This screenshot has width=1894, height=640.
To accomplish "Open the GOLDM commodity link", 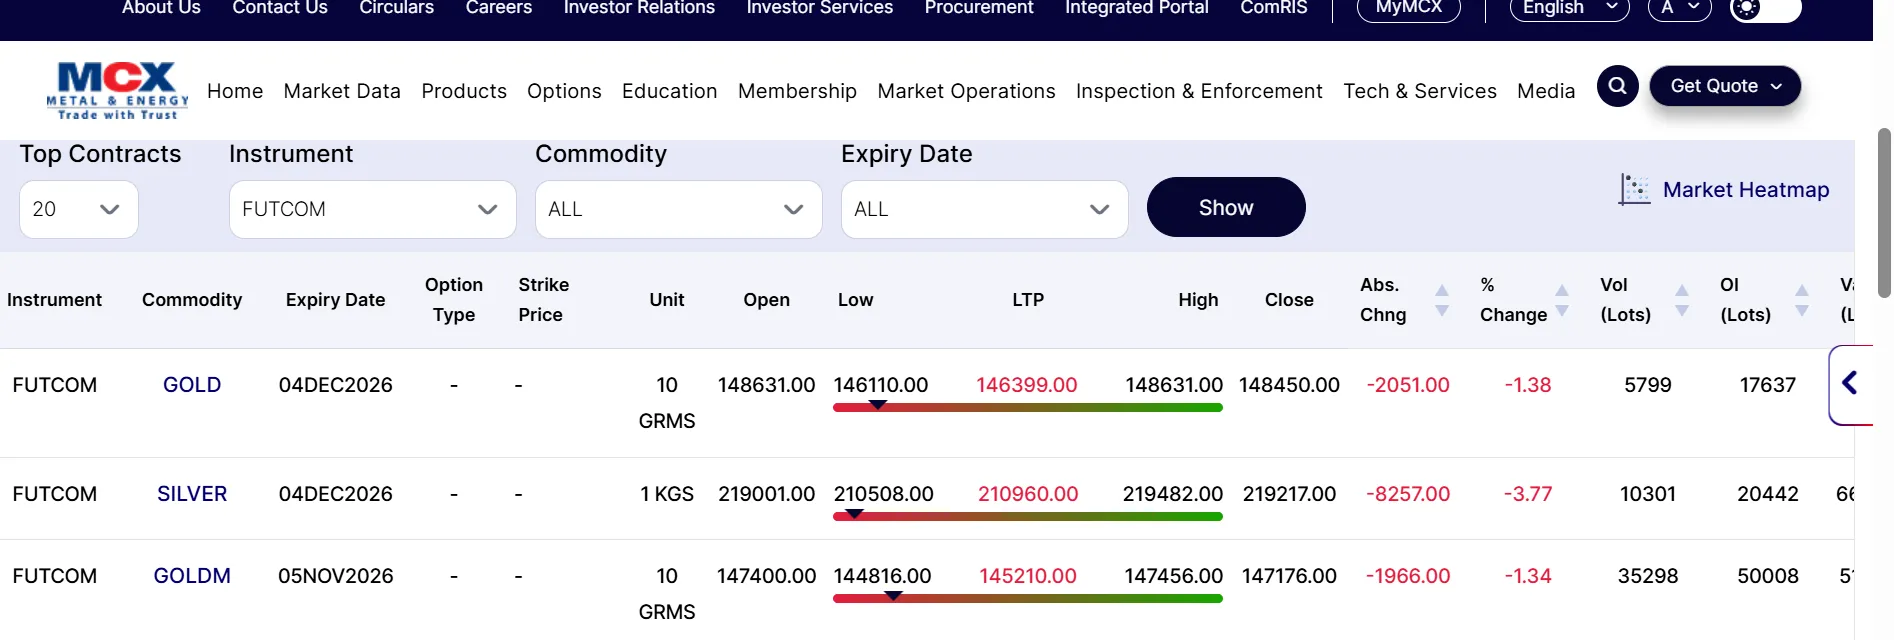I will pos(192,576).
